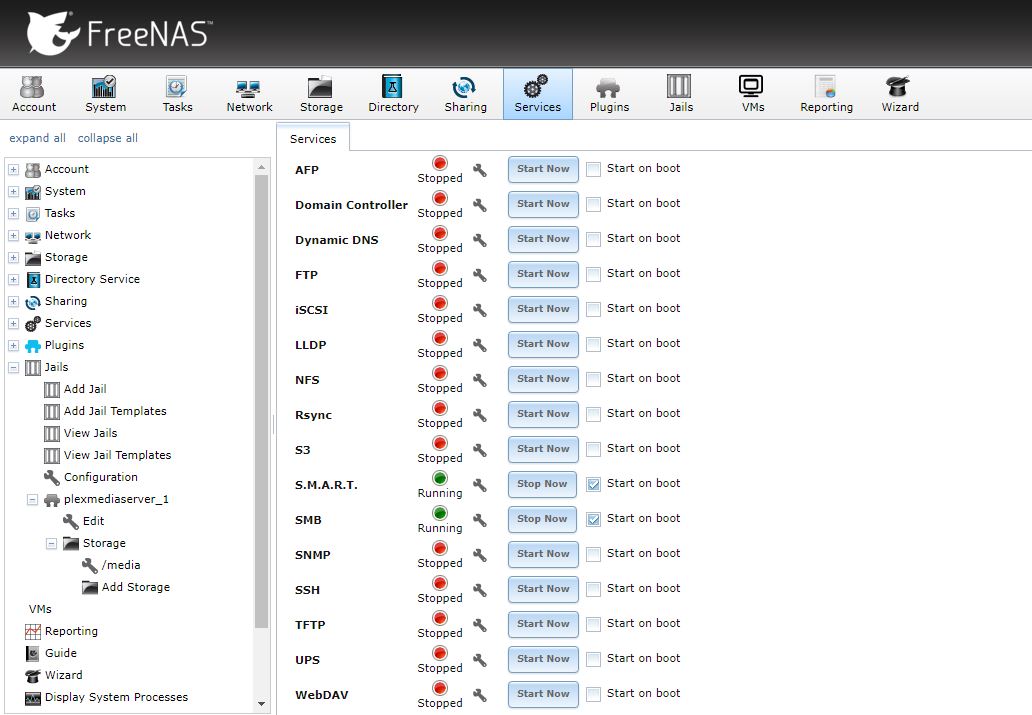
Task: Click the collapse all link
Action: pyautogui.click(x=108, y=138)
